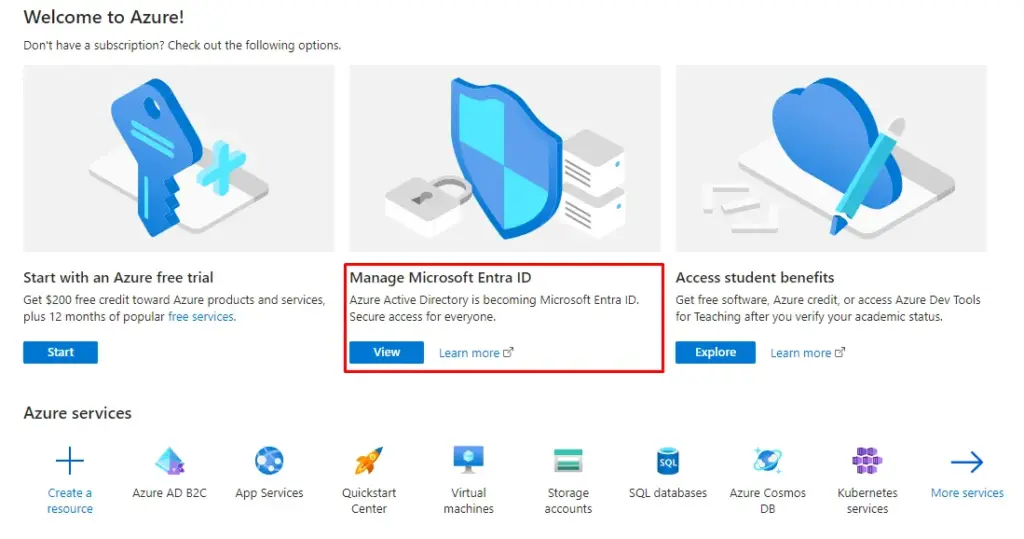Open the SQL databases icon
This screenshot has width=1024, height=539.
(667, 461)
